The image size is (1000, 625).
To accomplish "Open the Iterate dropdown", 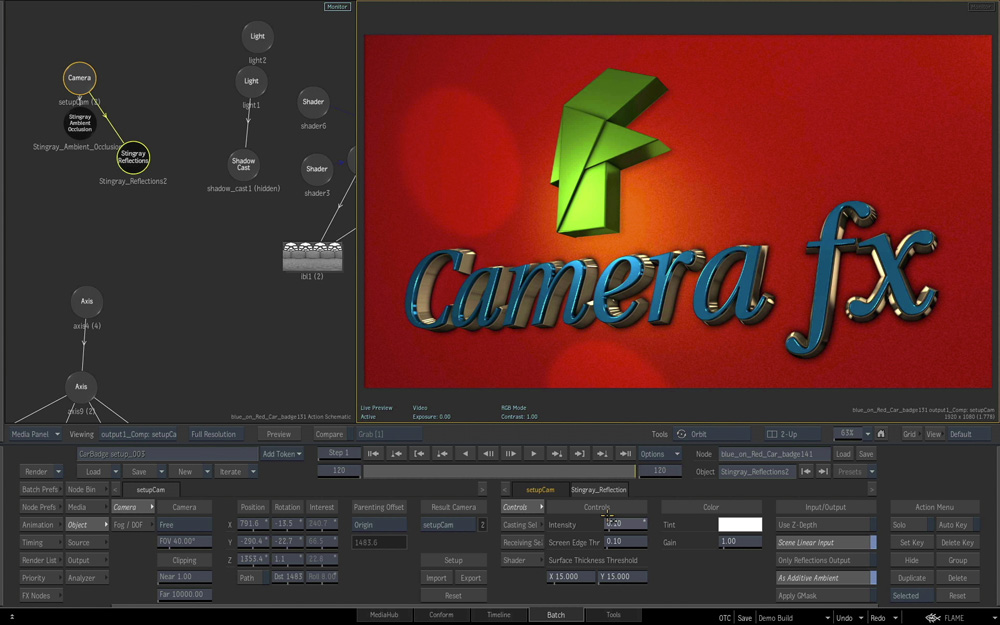I will click(235, 472).
